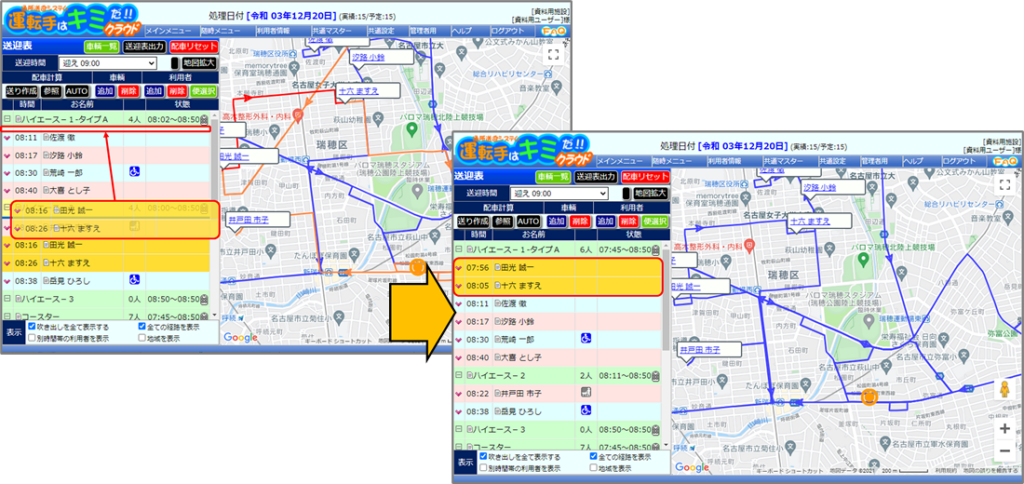The image size is (1024, 484).
Task: Collapse ハイエース-2 group in front window
Action: 459,375
